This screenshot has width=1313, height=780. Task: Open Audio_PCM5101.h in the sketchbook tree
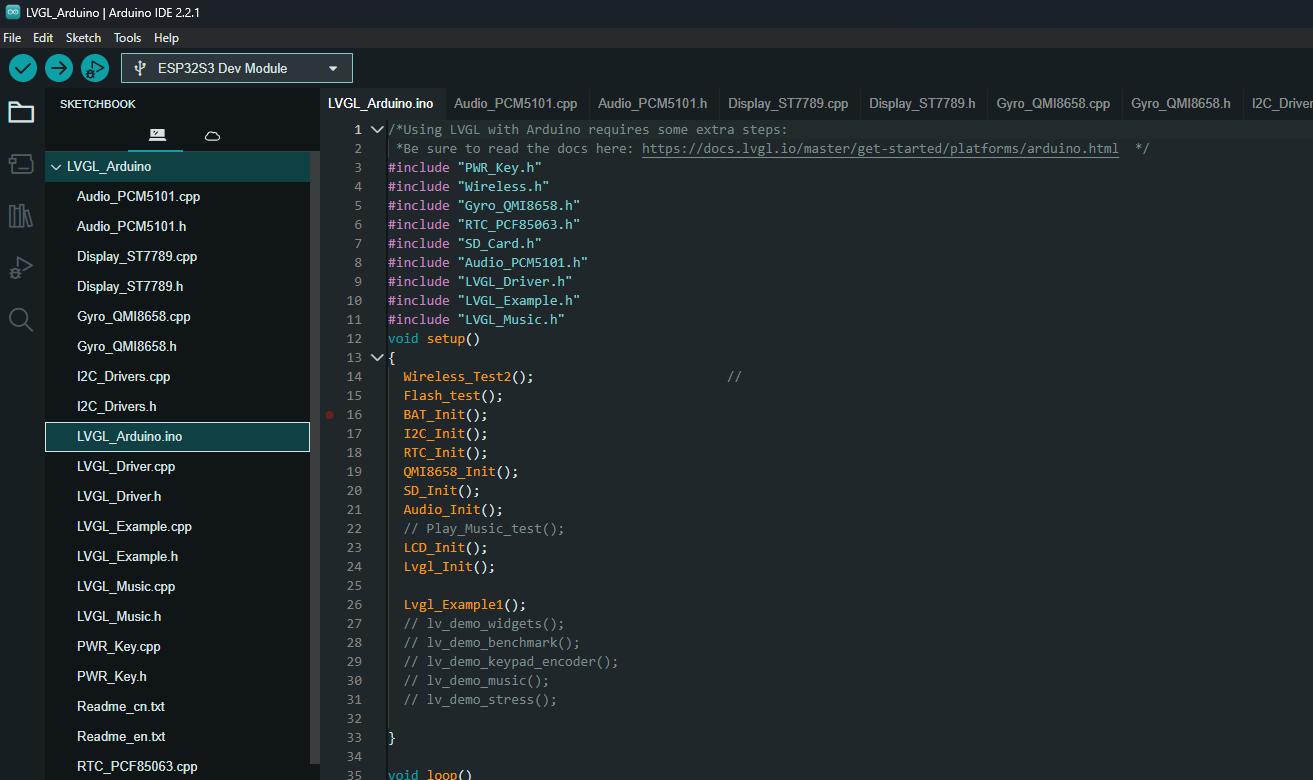[177, 227]
